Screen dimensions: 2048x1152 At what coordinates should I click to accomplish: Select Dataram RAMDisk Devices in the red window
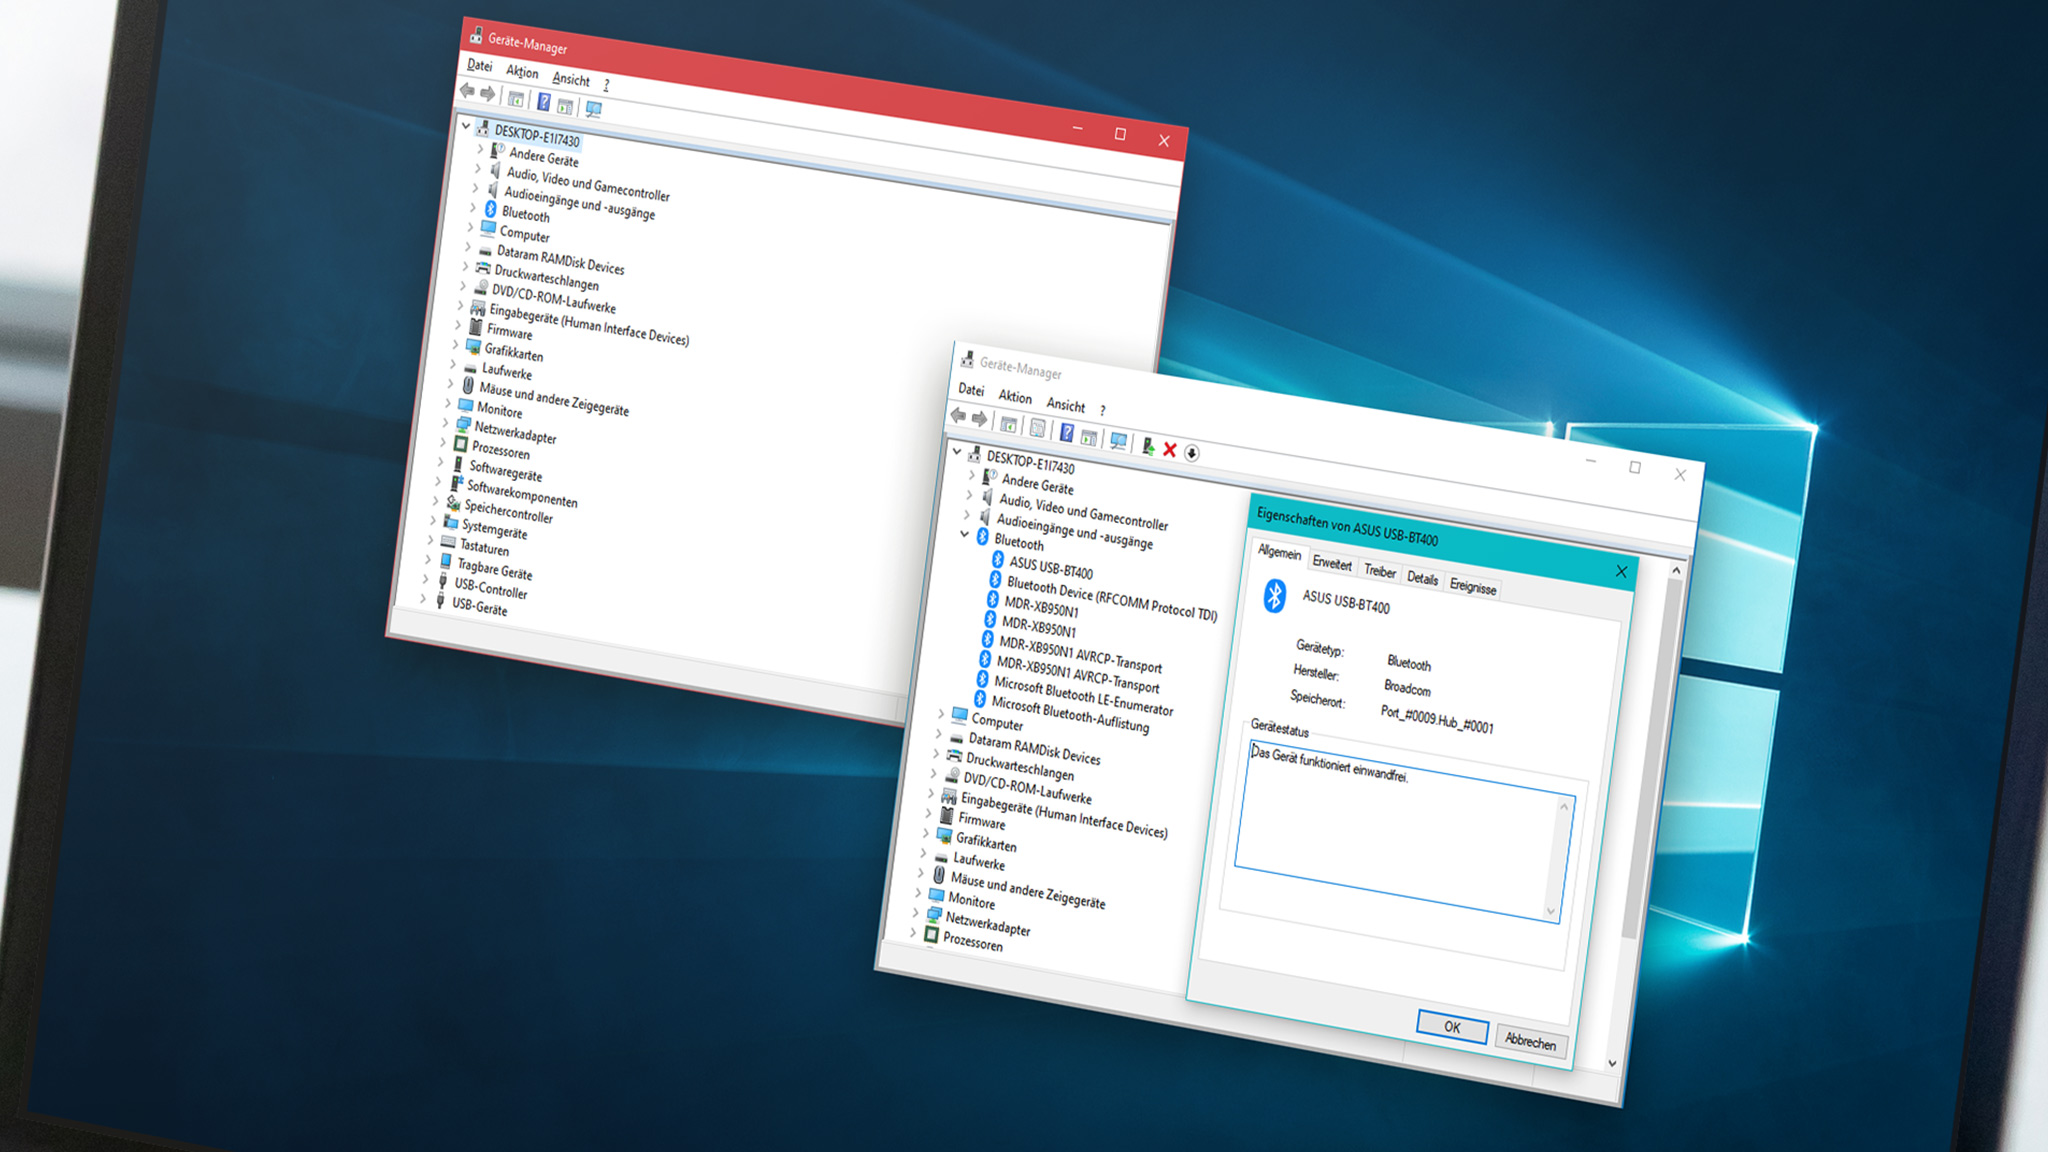tap(561, 260)
